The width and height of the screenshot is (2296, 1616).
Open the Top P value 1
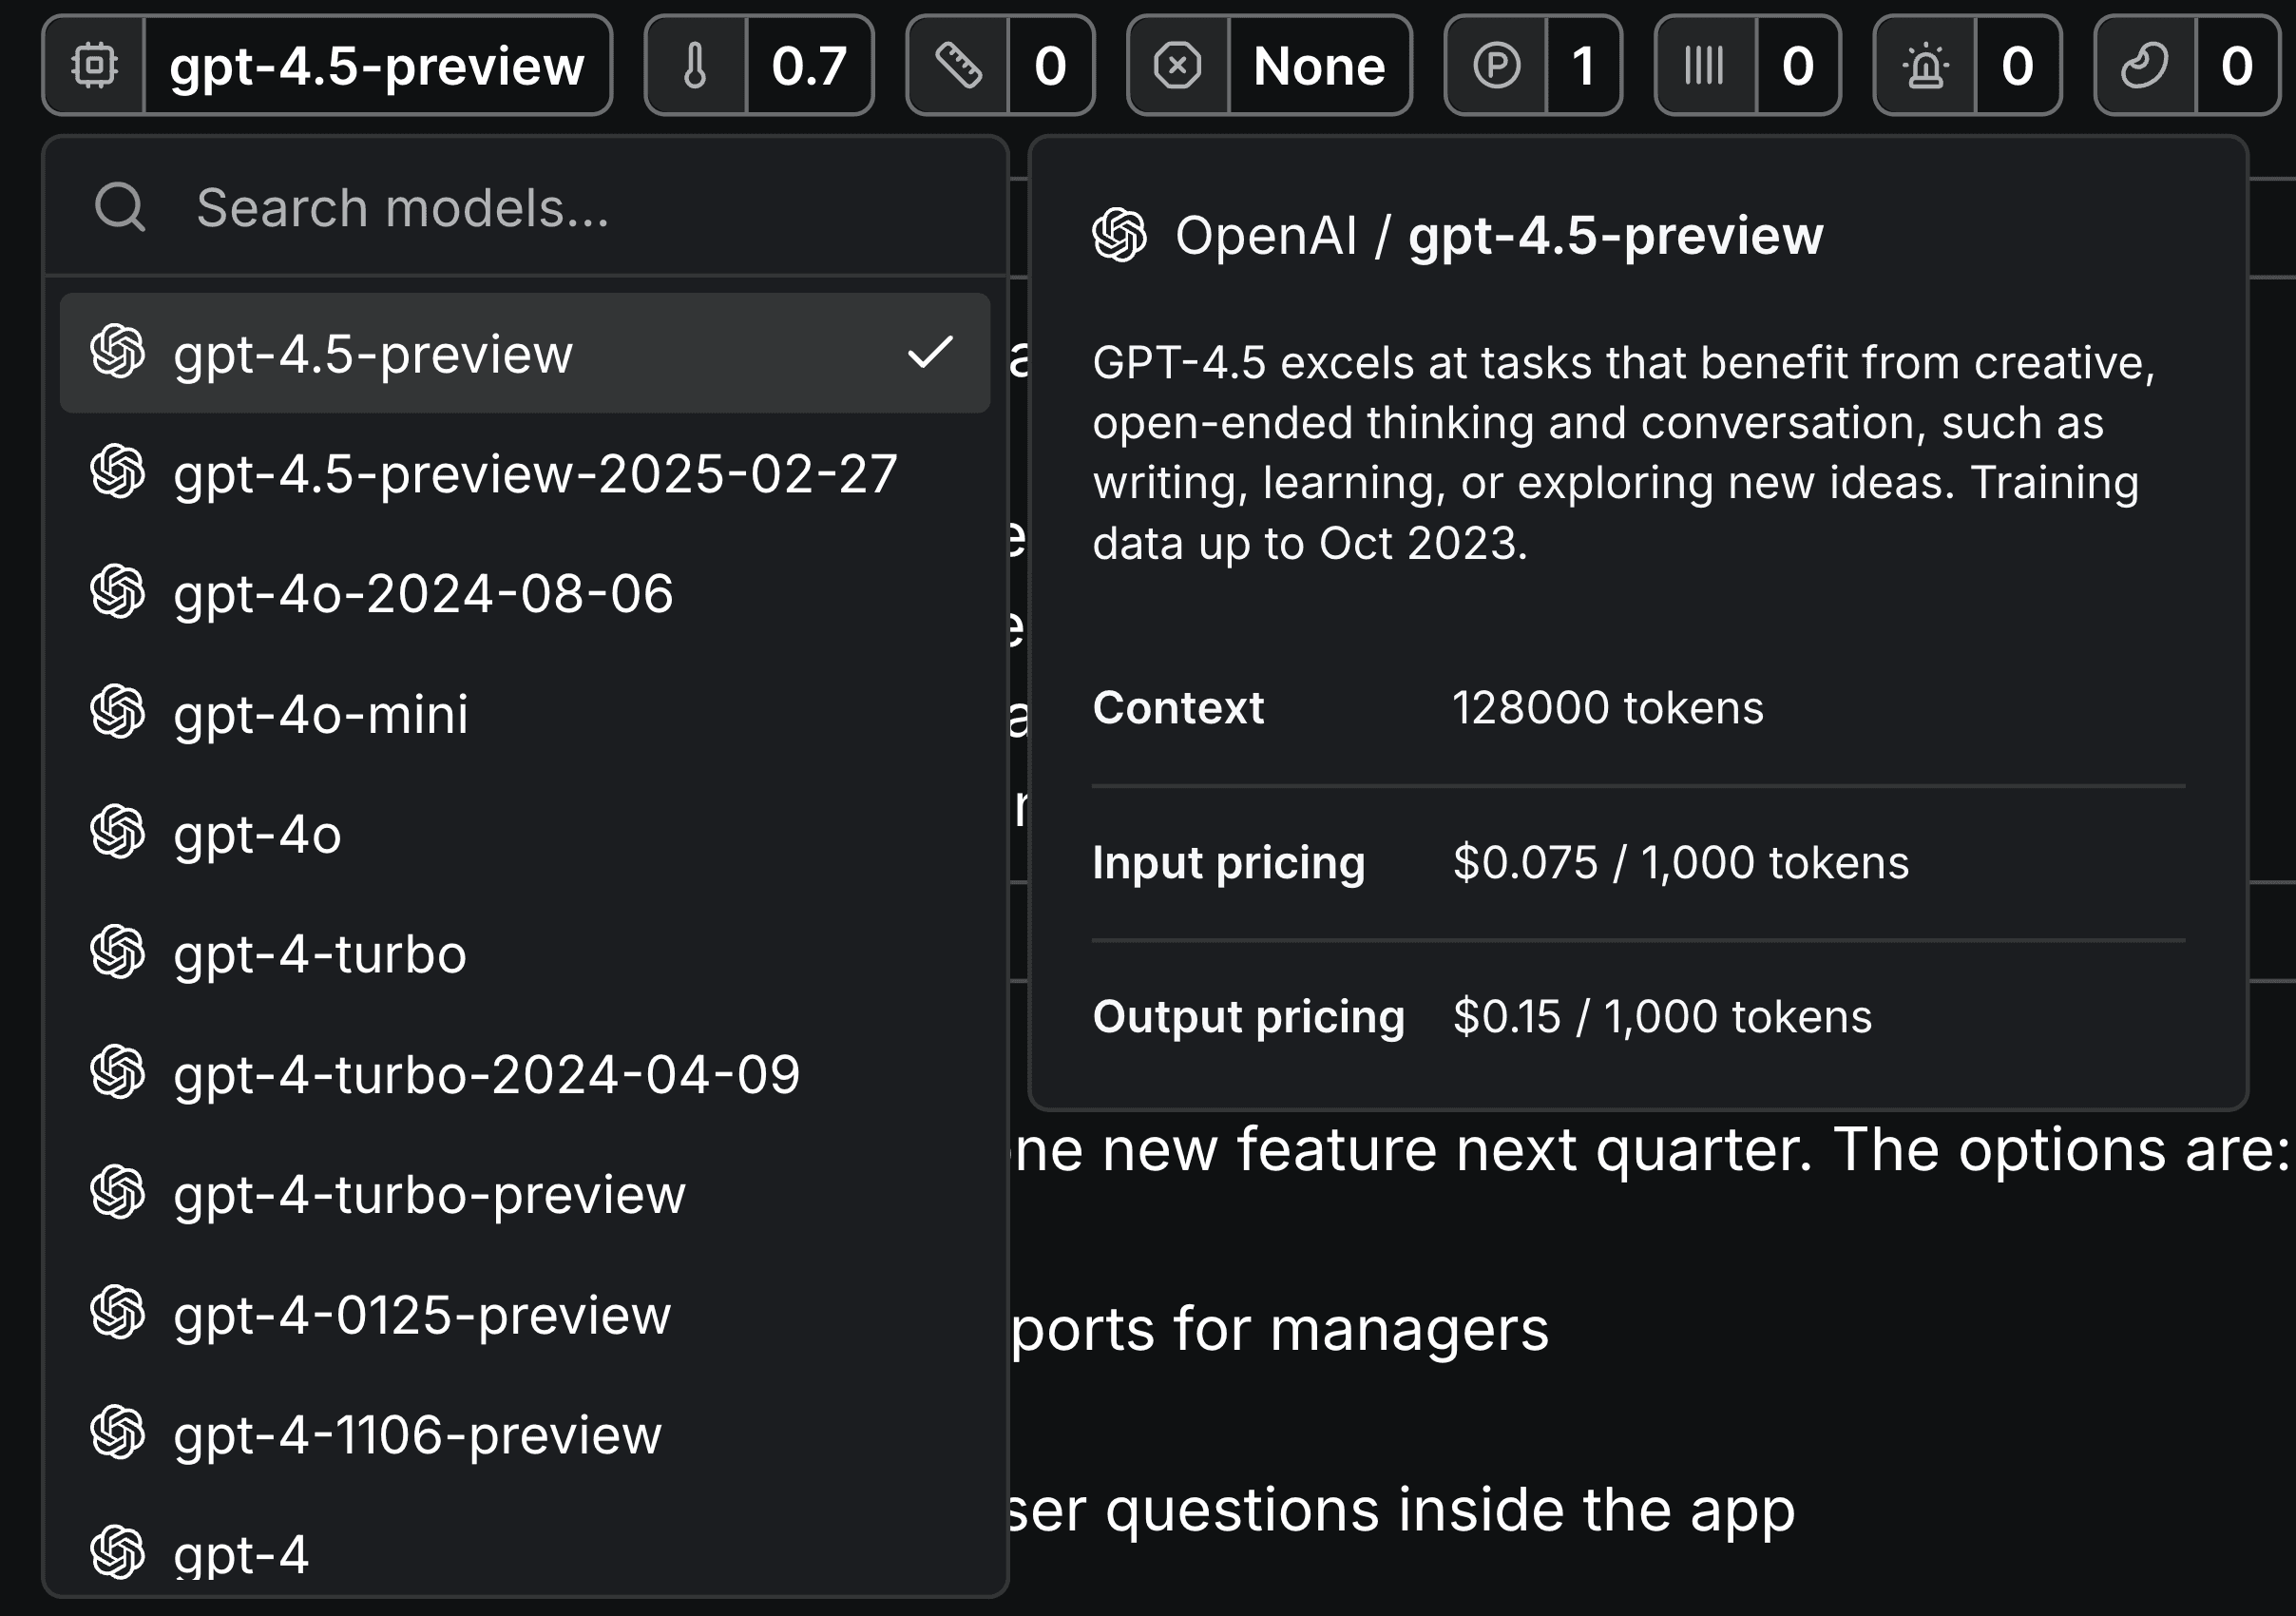(1583, 66)
